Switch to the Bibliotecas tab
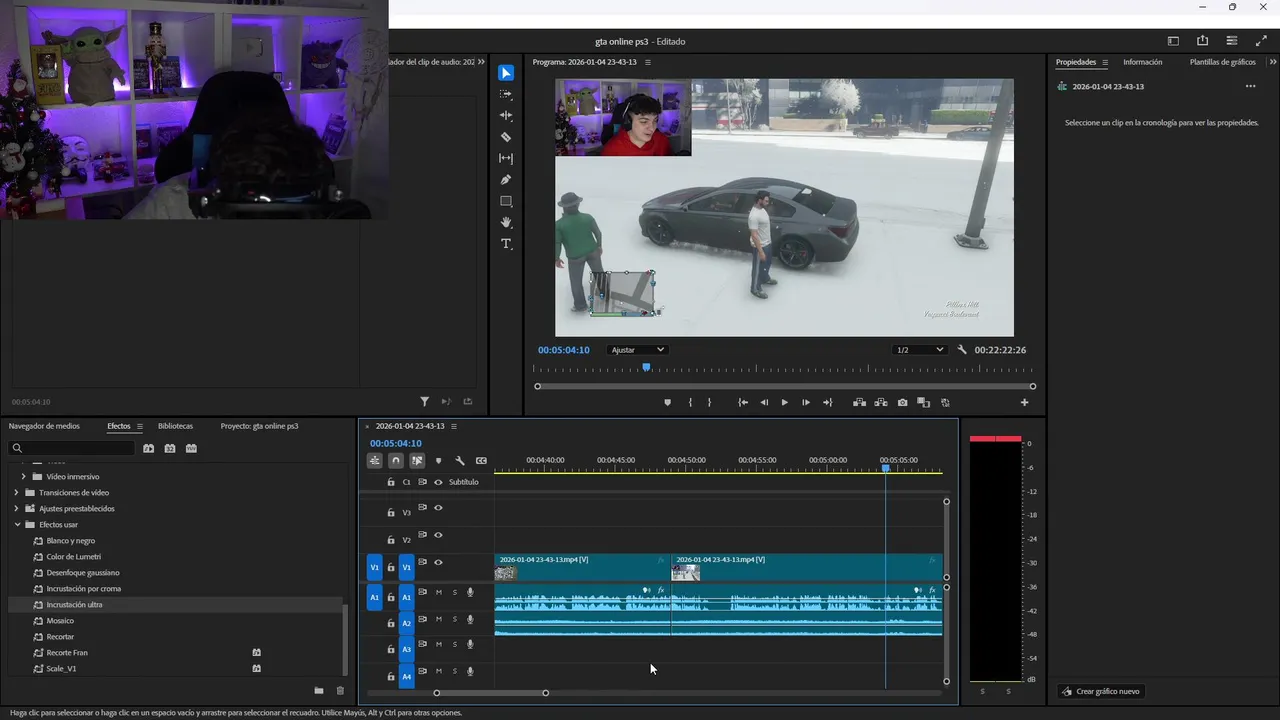Screen dimensions: 1280x720 coord(175,426)
